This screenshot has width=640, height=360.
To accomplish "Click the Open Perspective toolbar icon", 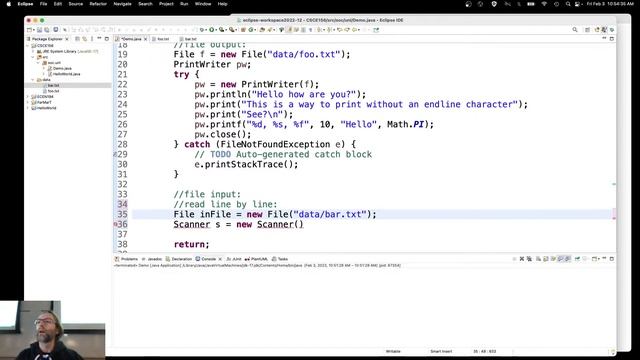I will pyautogui.click(x=587, y=30).
